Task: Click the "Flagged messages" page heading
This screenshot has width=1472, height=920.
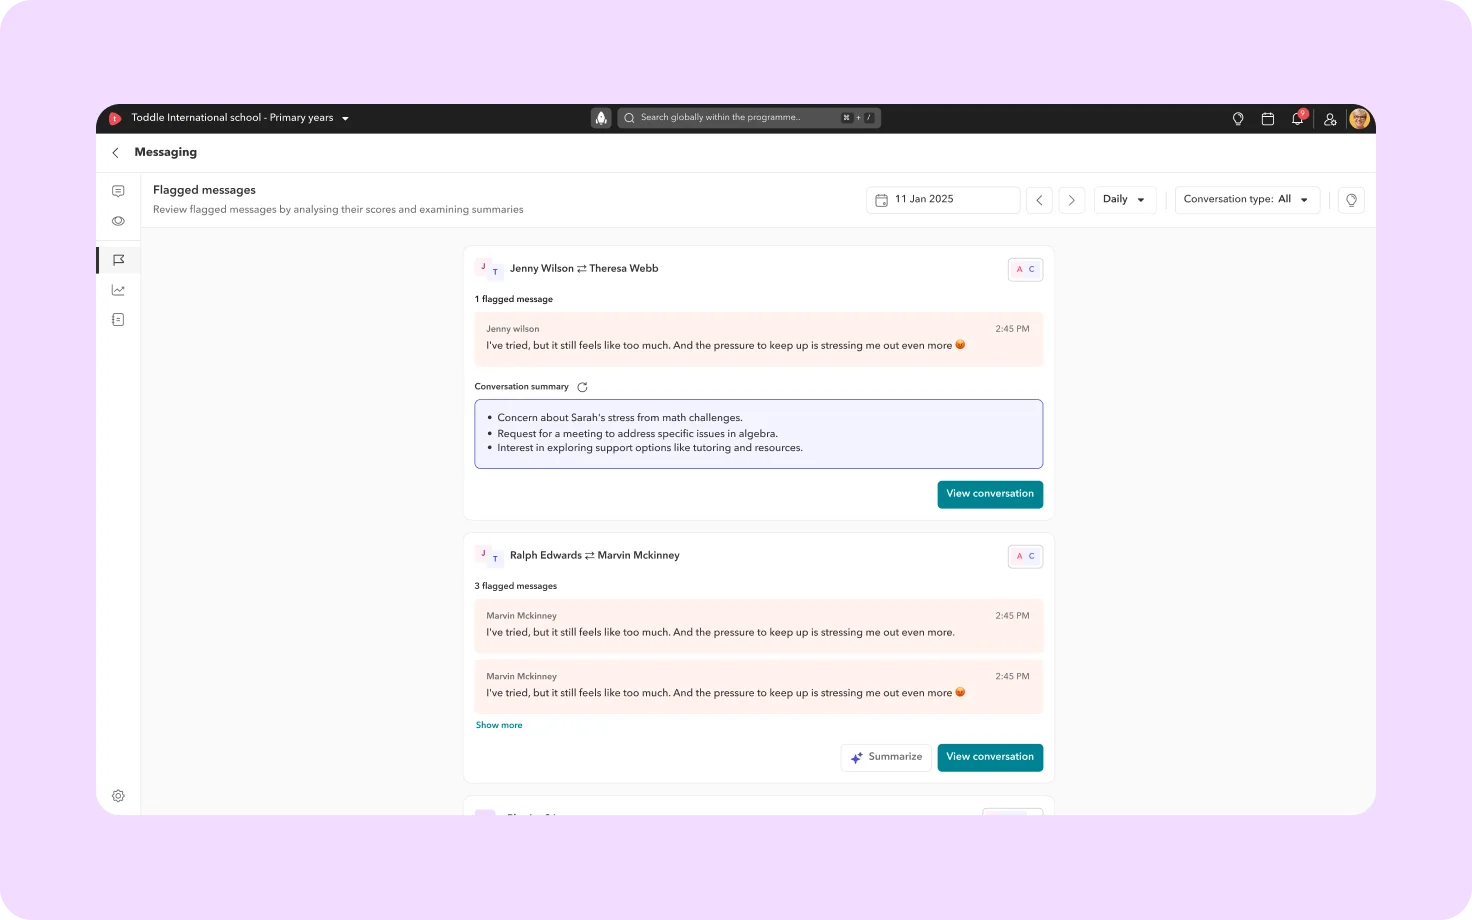Action: click(x=204, y=190)
